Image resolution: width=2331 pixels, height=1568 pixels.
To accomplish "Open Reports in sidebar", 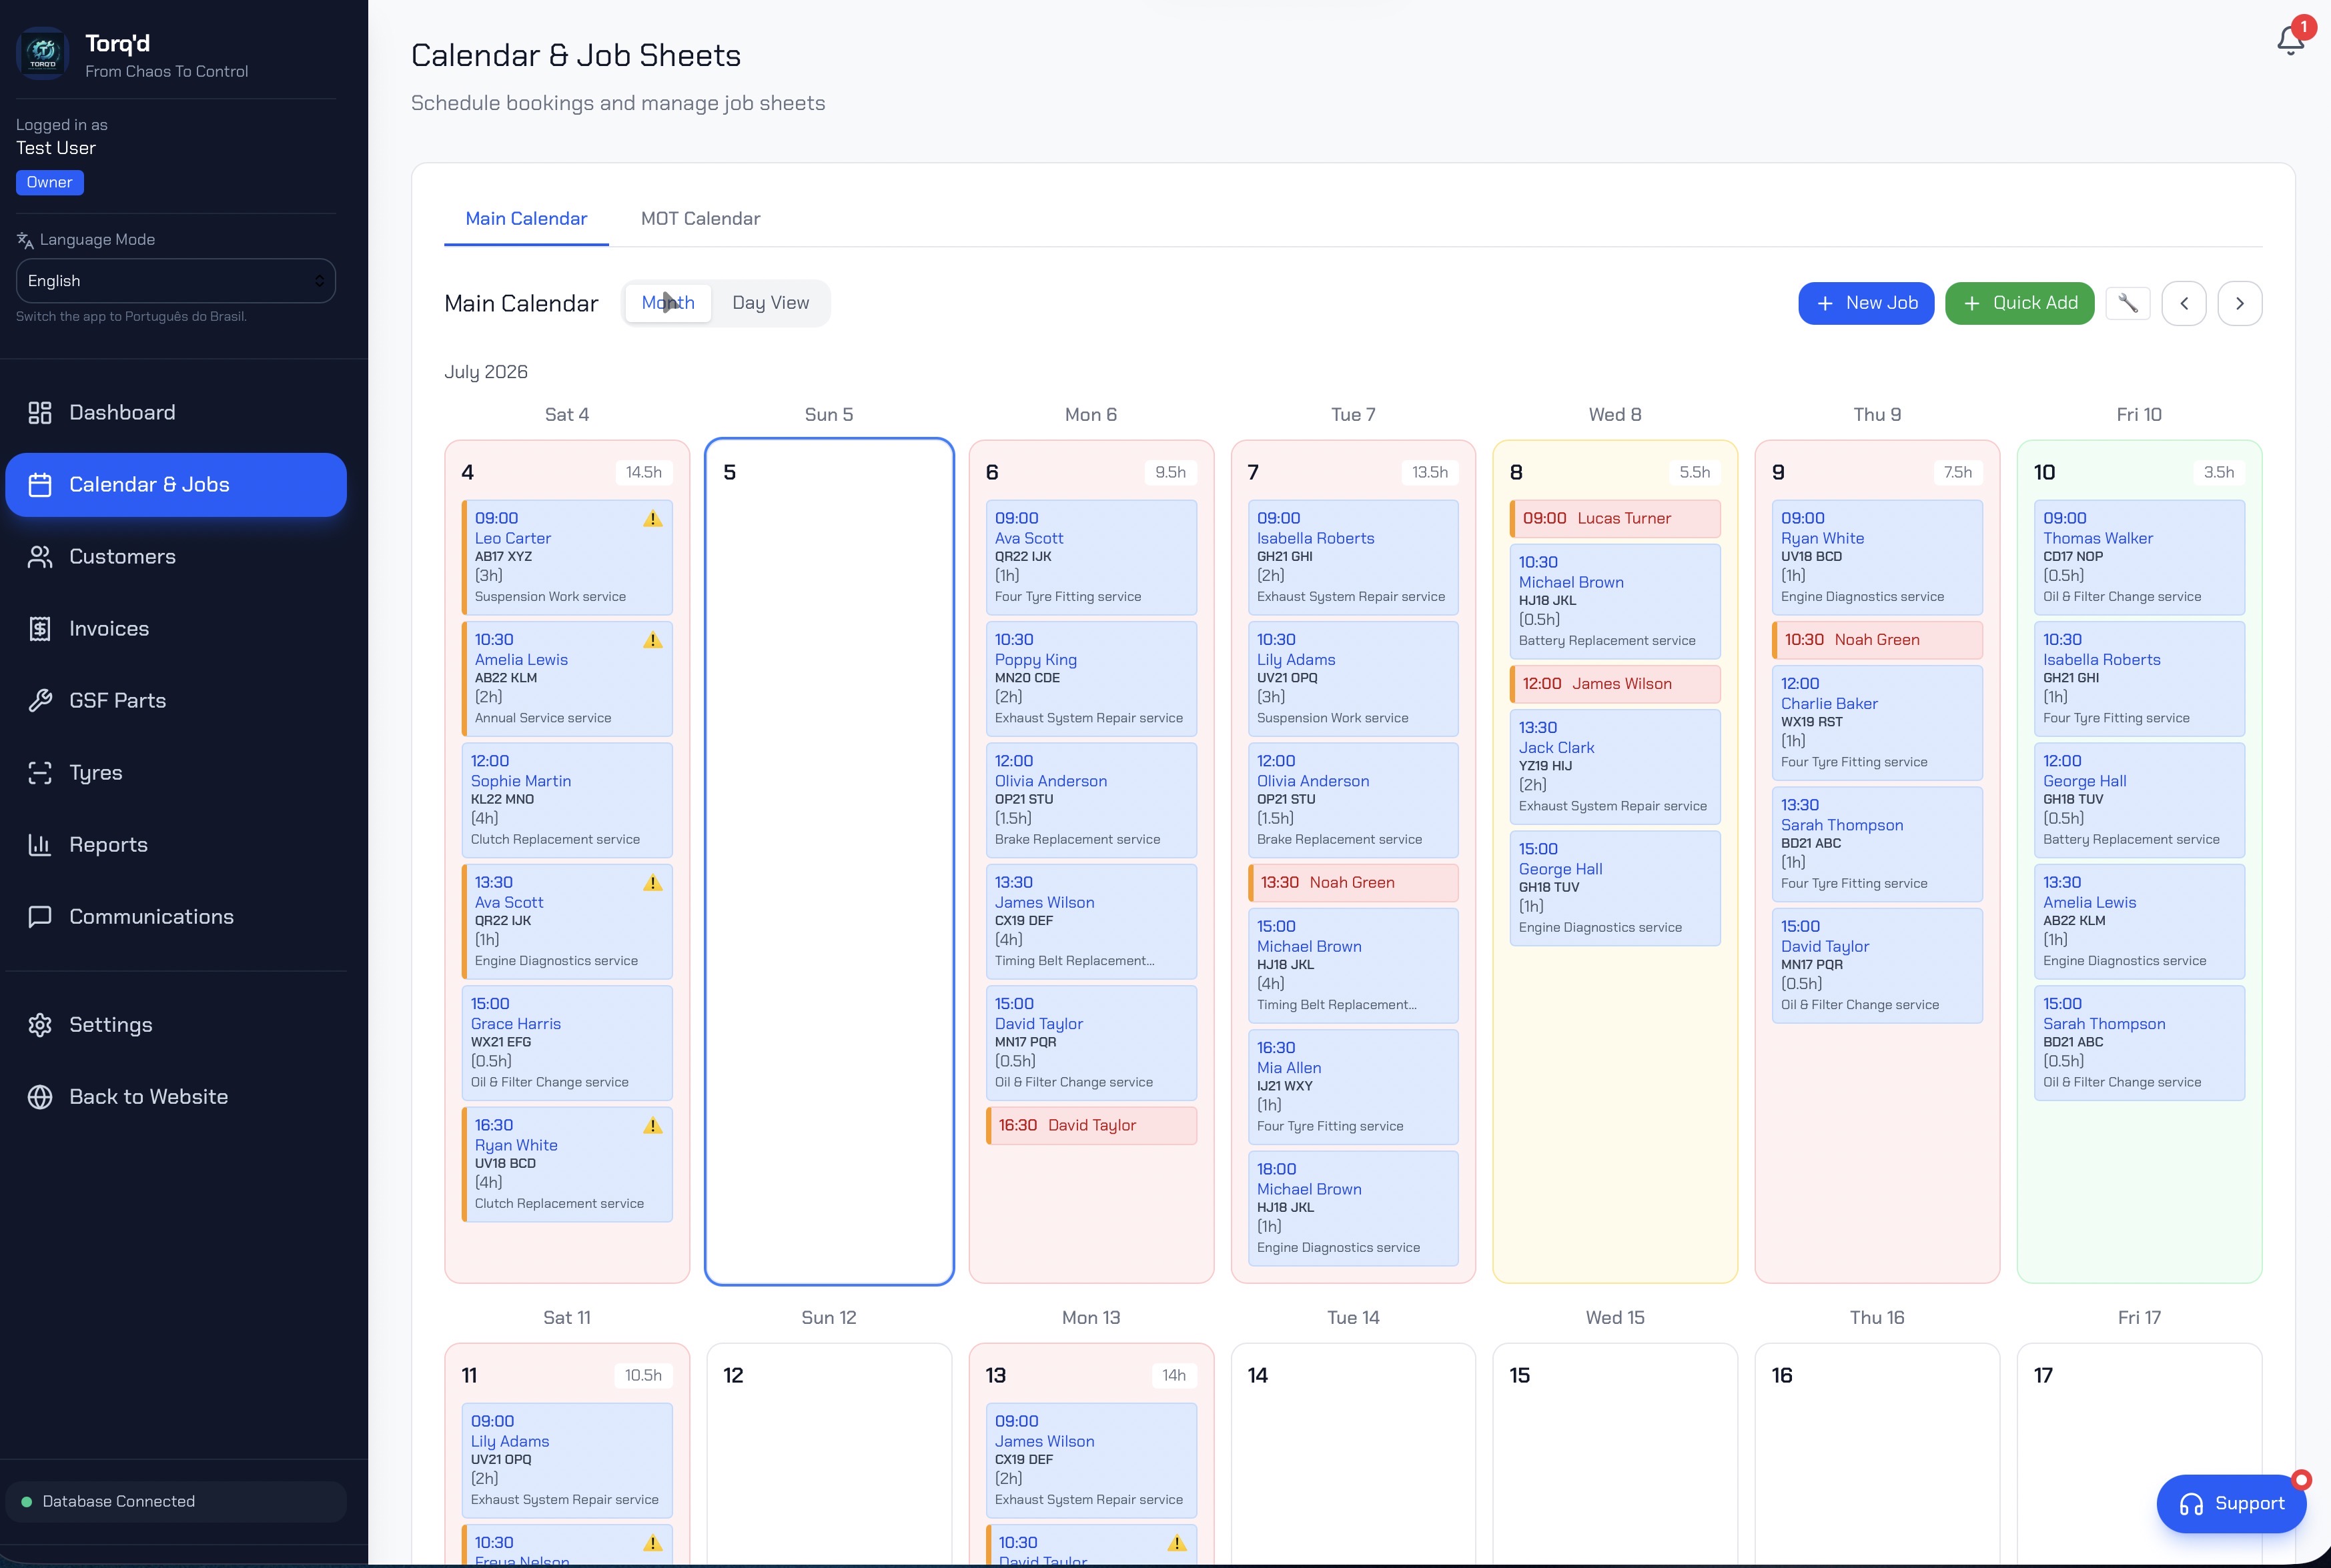I will pyautogui.click(x=176, y=845).
